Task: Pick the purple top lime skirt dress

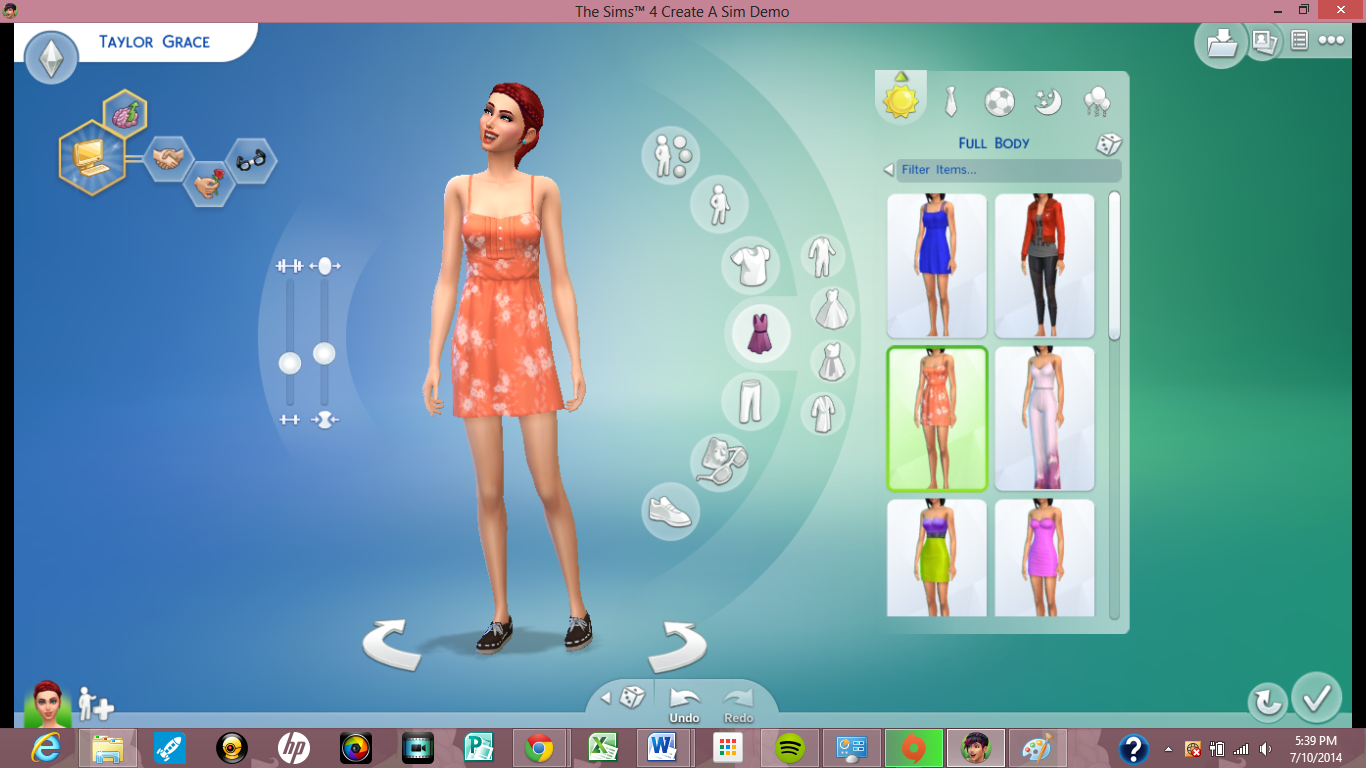Action: click(x=937, y=558)
